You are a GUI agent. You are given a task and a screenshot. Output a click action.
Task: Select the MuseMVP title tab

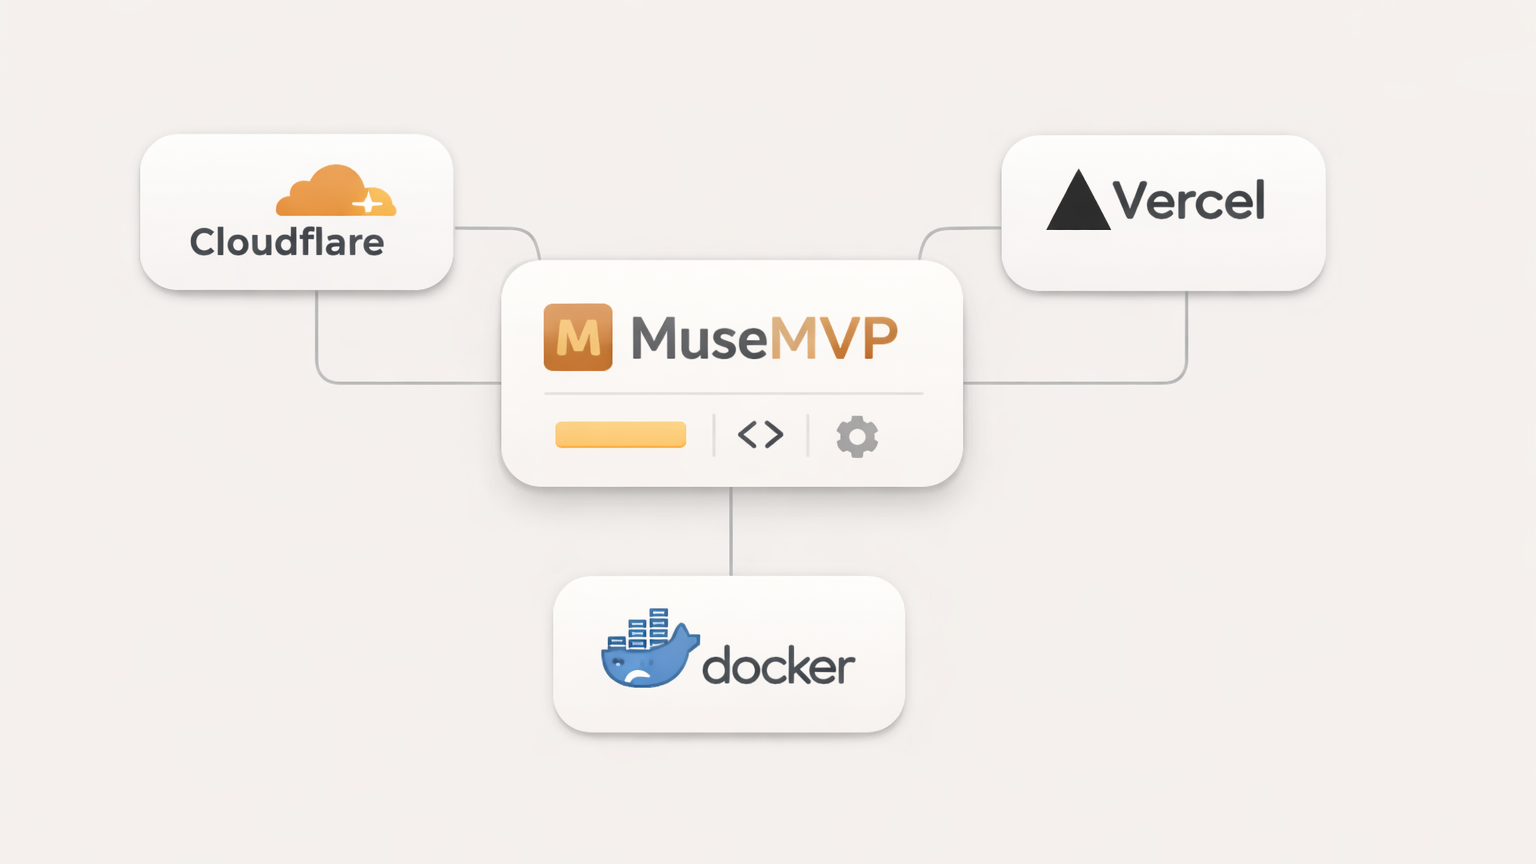point(762,337)
